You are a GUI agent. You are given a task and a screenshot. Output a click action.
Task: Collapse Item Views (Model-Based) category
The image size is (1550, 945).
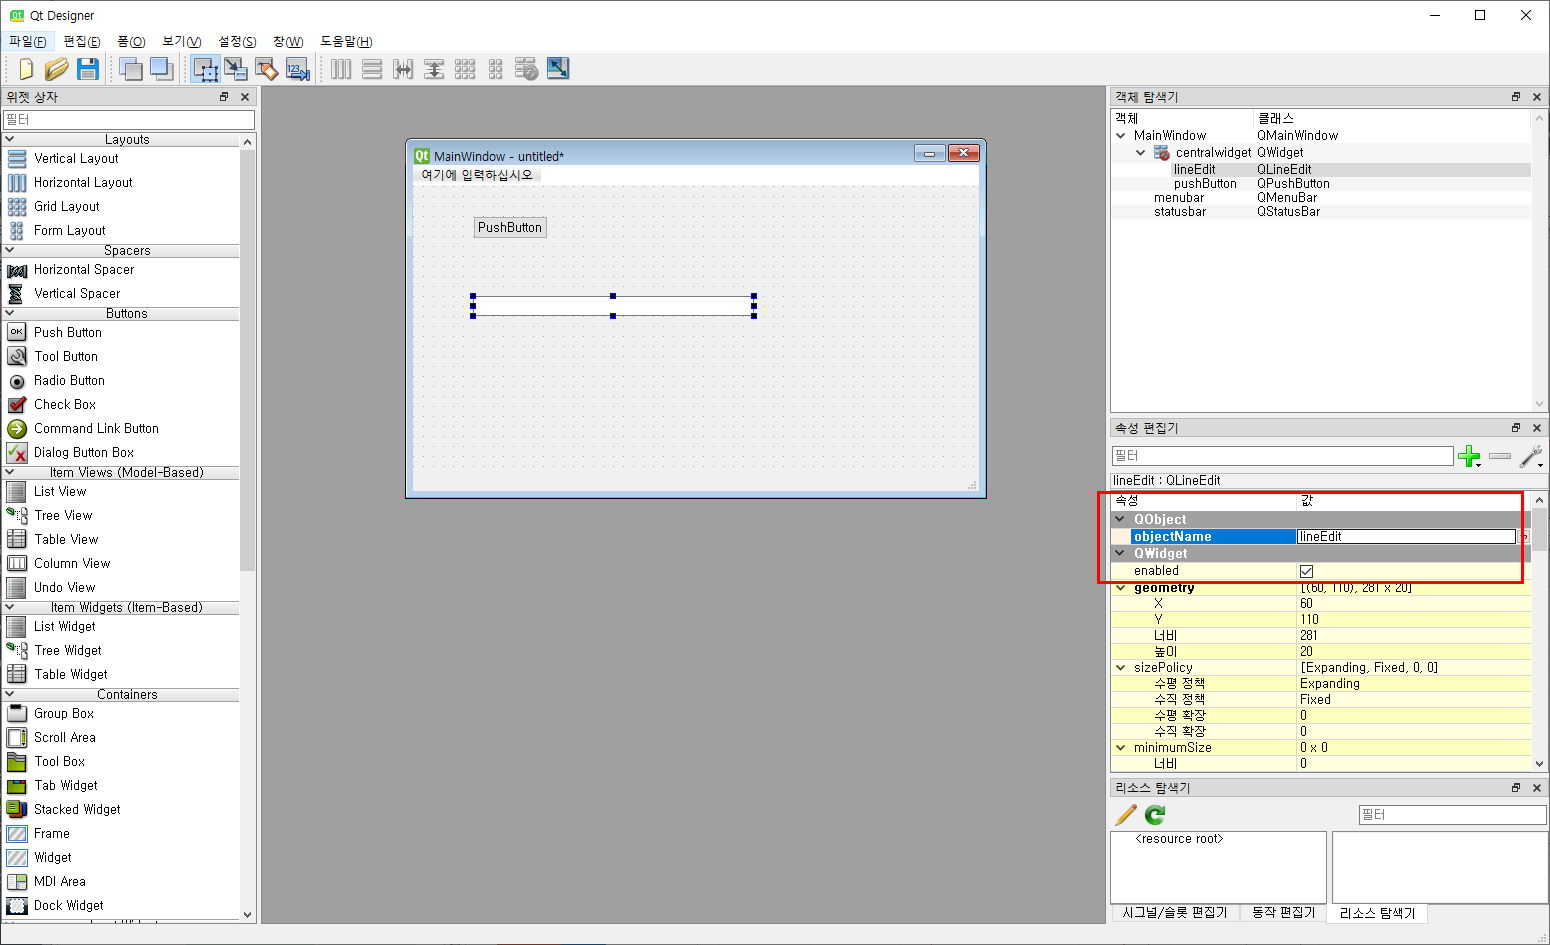tap(10, 473)
